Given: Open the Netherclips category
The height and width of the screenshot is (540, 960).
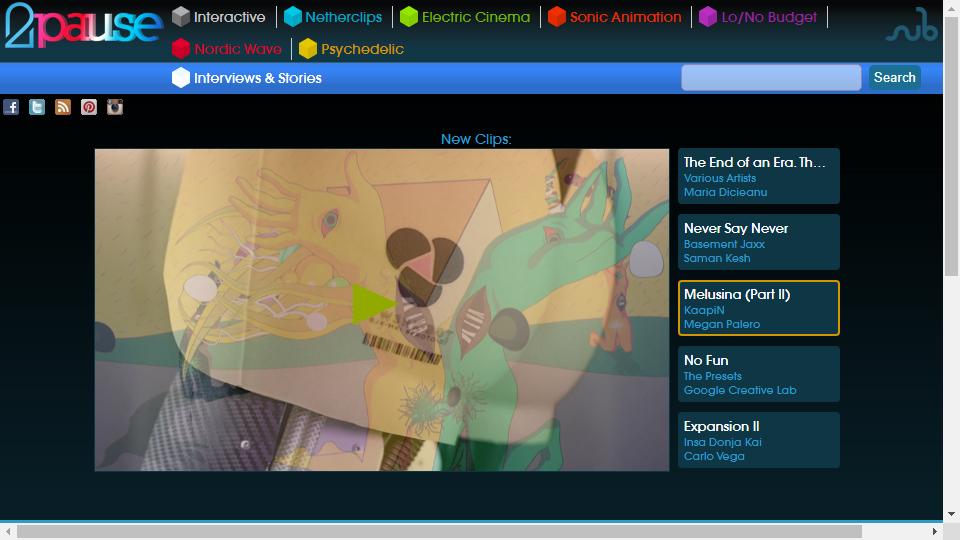Looking at the screenshot, I should click(343, 17).
